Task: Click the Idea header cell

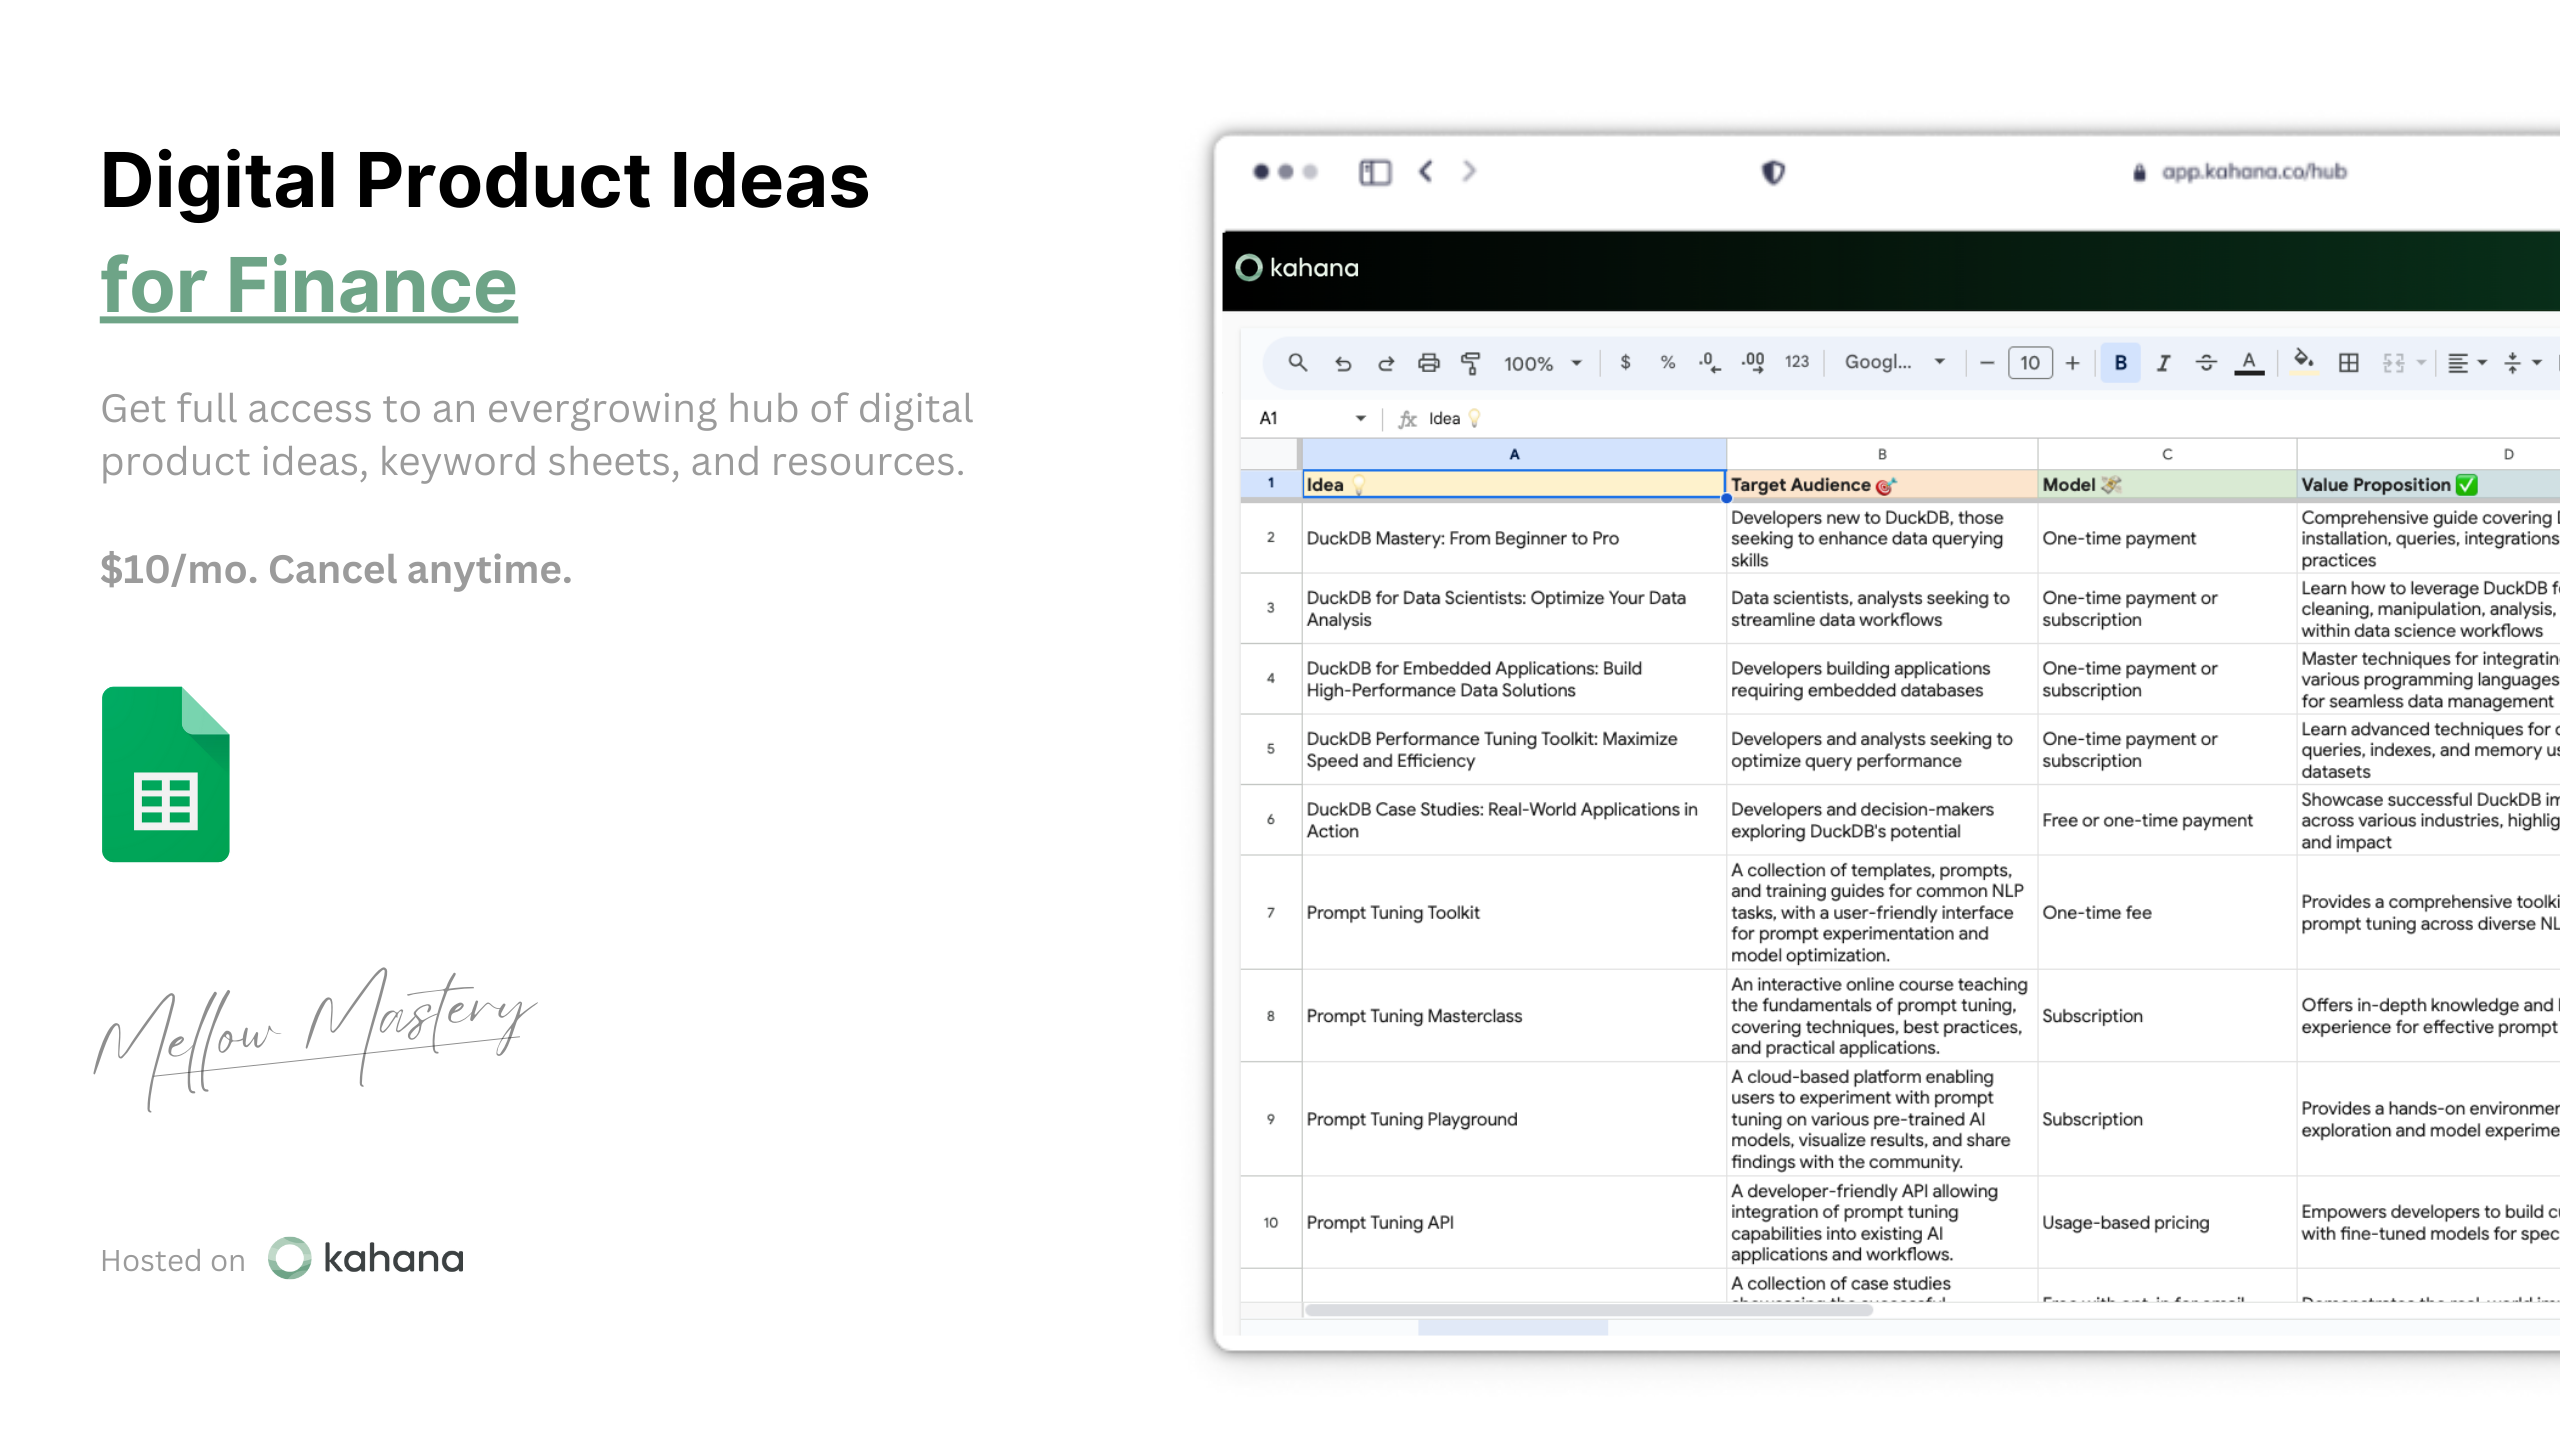Action: [x=1514, y=484]
